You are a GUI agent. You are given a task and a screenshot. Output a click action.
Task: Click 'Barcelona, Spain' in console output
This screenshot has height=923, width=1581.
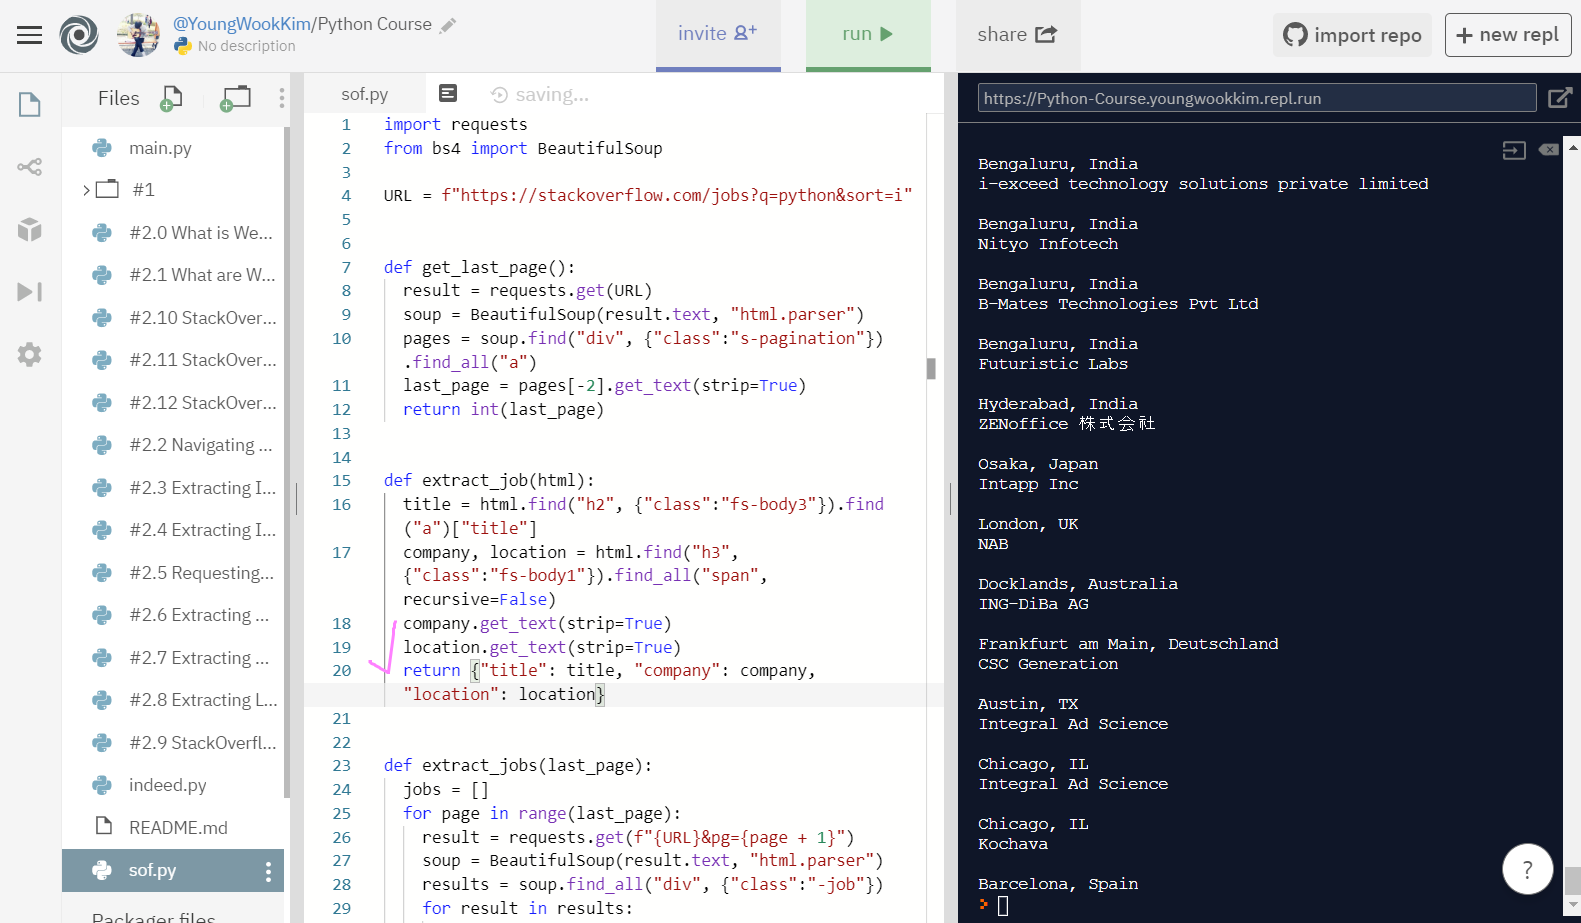[1058, 884]
